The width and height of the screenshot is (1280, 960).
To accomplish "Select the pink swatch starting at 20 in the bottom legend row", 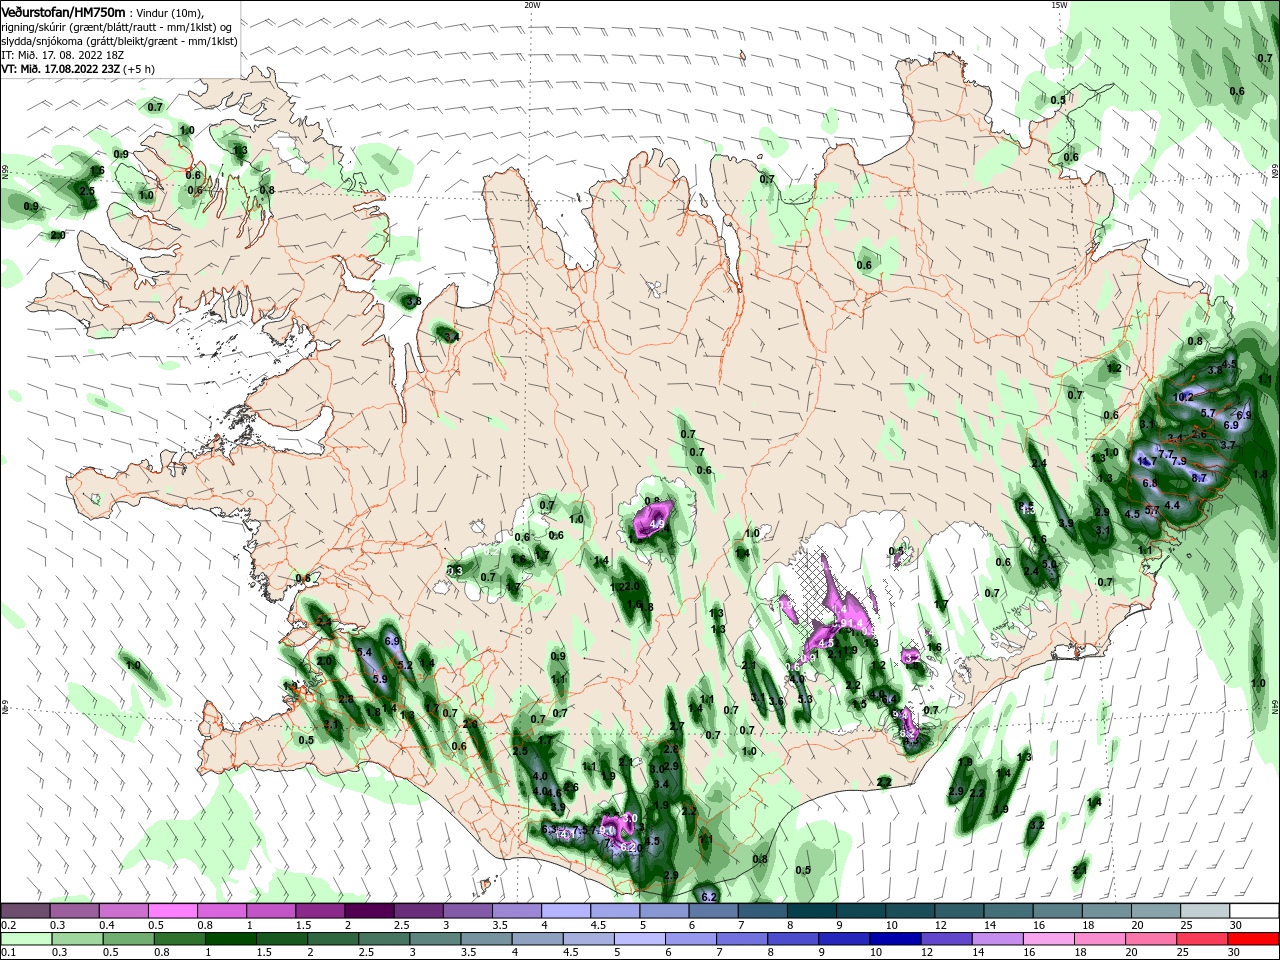I will click(x=1151, y=939).
